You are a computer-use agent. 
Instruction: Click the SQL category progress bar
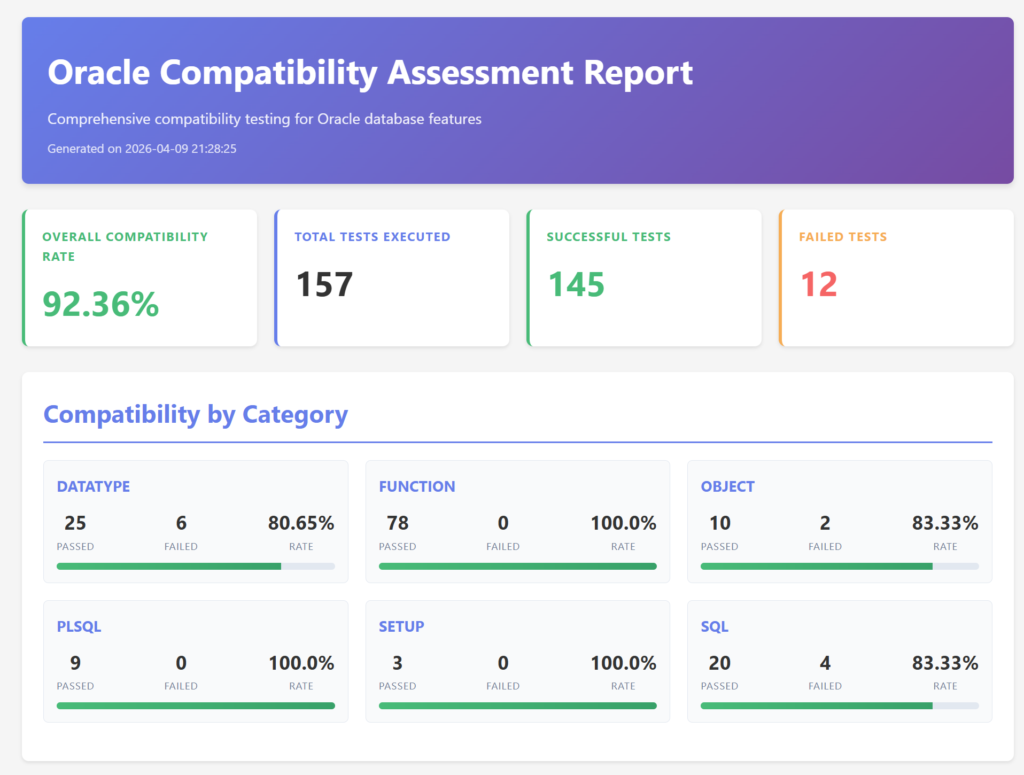839,706
